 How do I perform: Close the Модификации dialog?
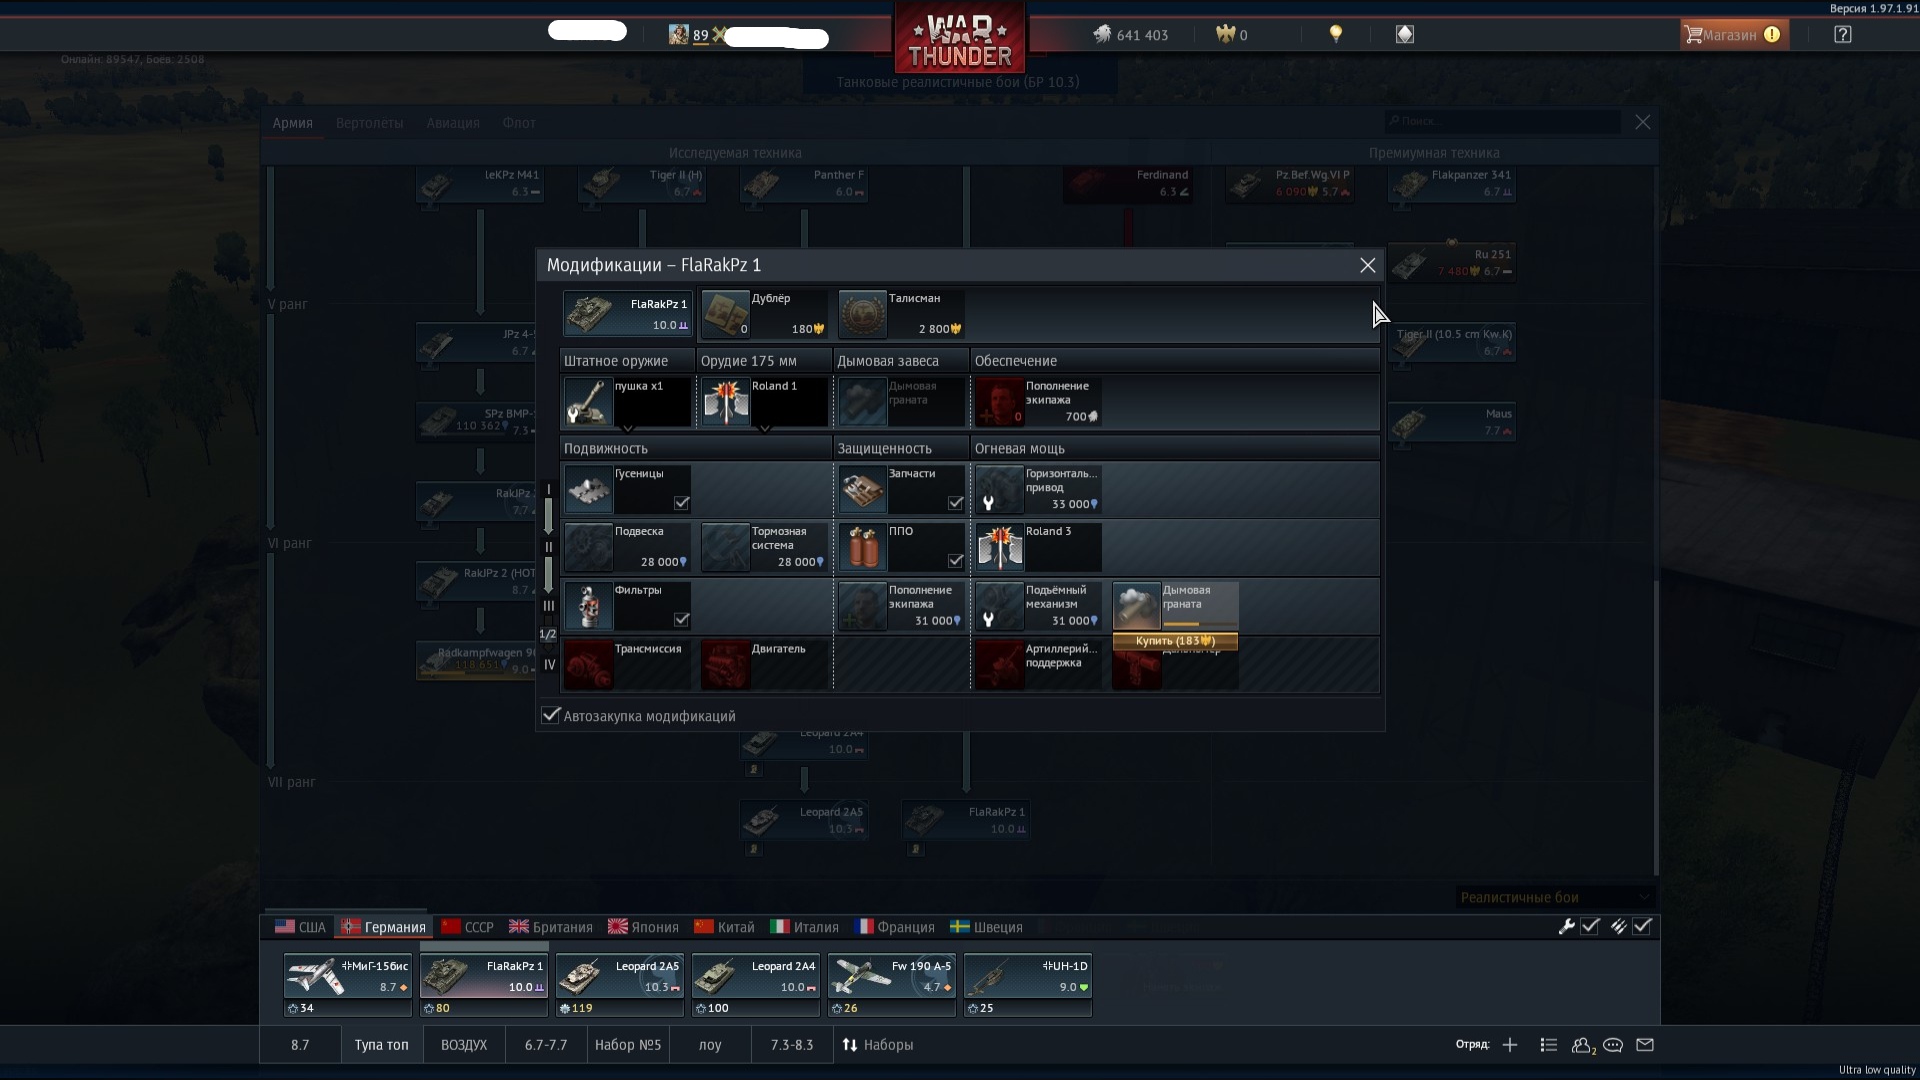[1367, 265]
